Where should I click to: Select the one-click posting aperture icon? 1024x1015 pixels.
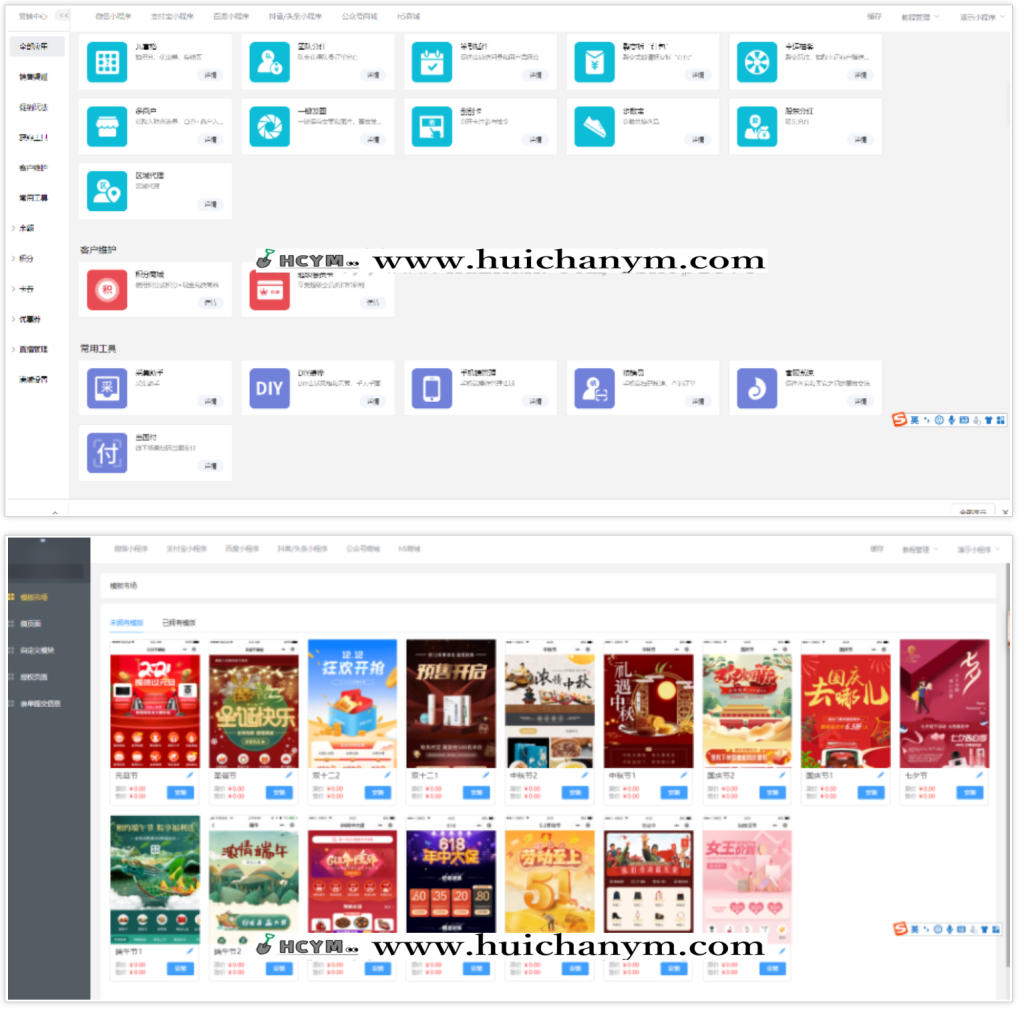[269, 126]
